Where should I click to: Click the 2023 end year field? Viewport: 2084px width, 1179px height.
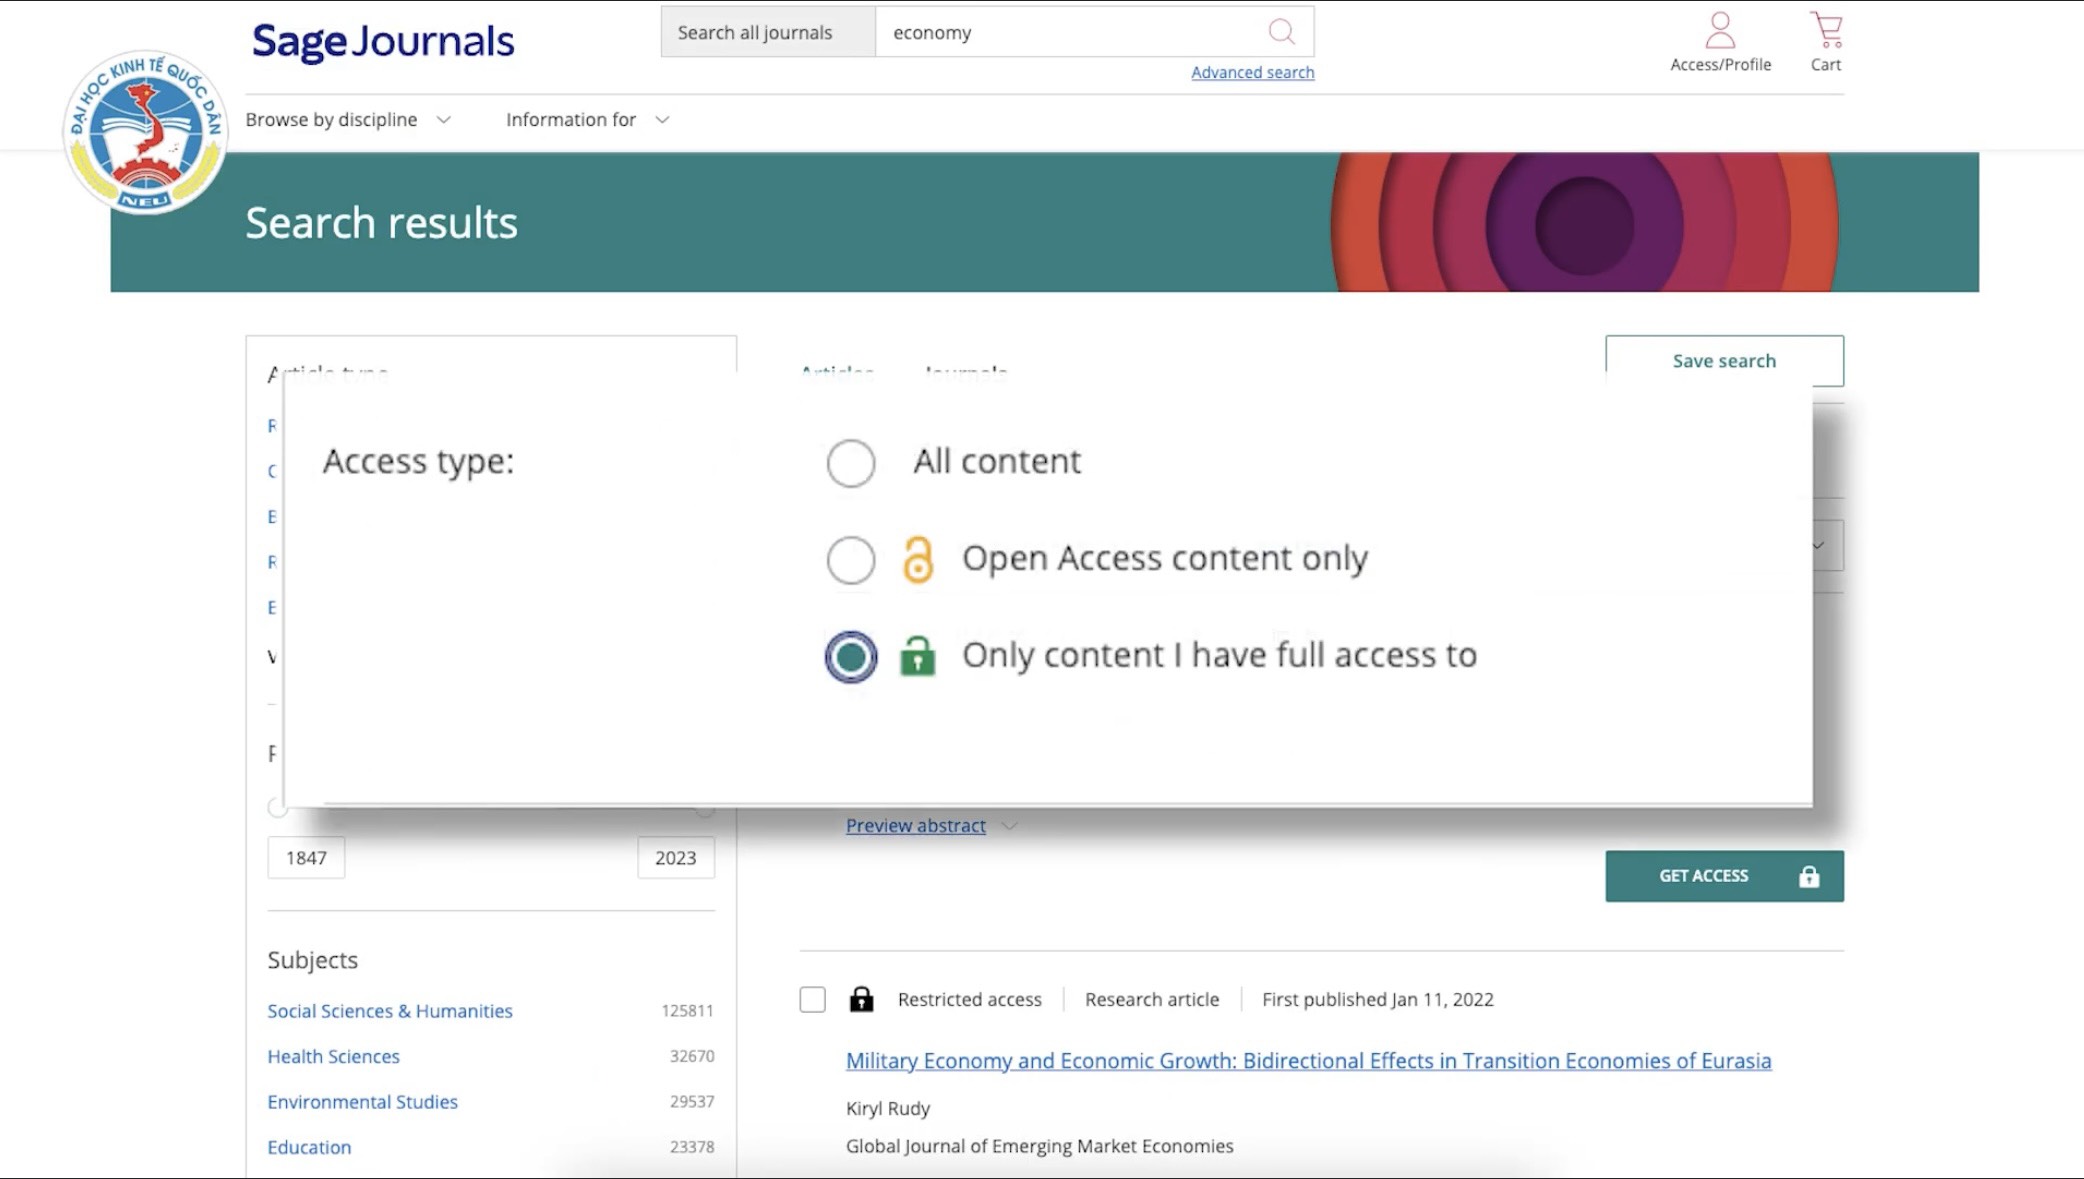pos(676,858)
